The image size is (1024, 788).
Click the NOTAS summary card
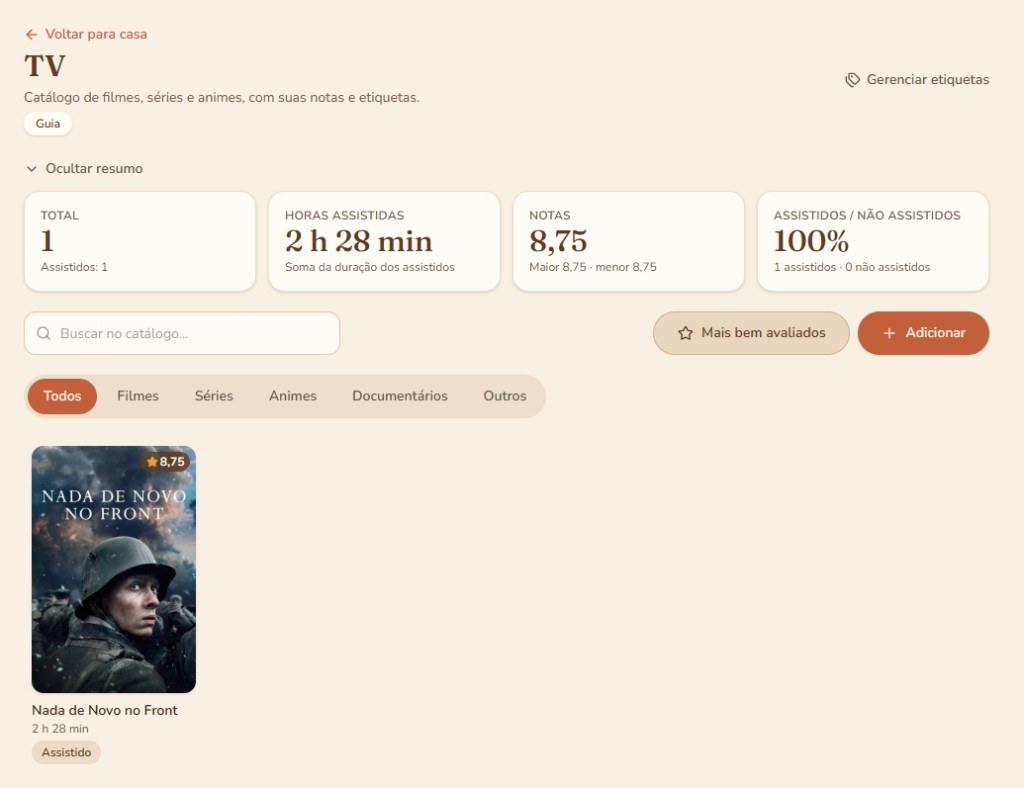tap(628, 242)
